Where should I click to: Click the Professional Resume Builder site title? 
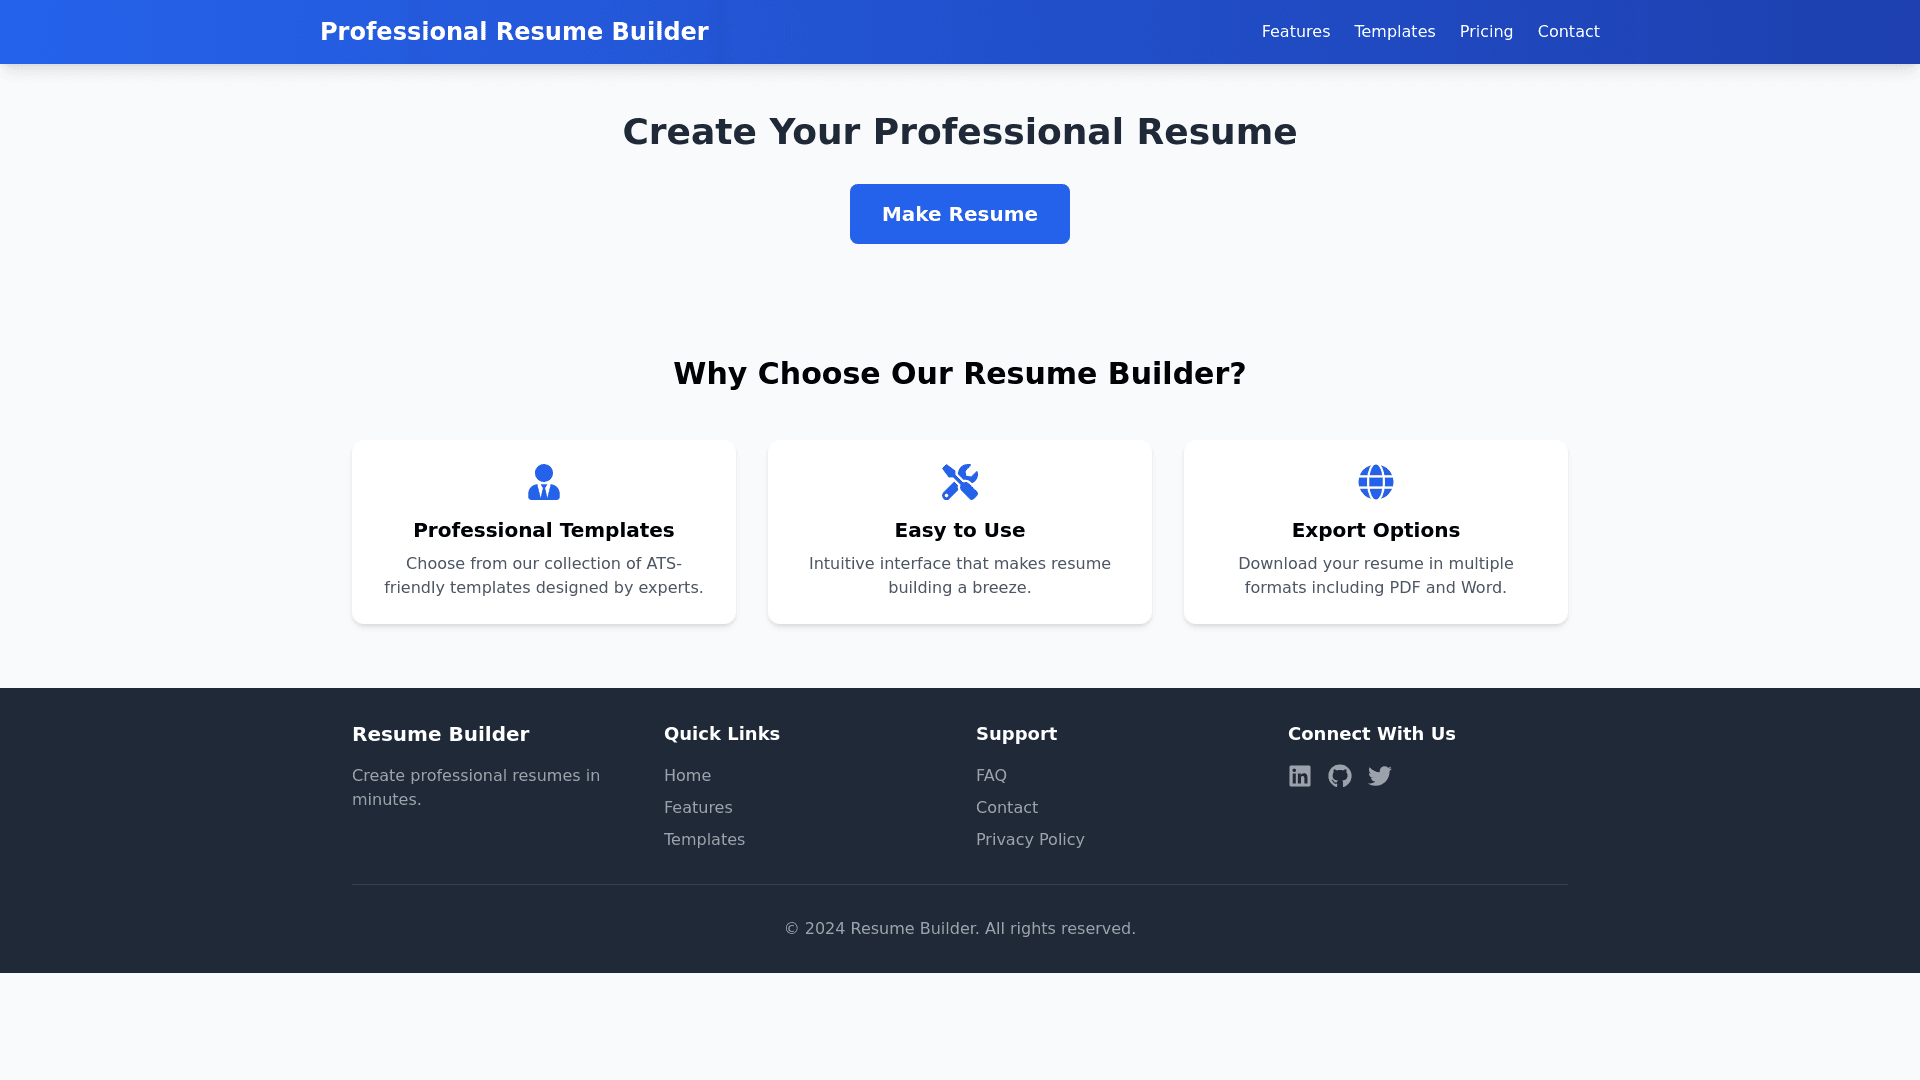point(514,32)
